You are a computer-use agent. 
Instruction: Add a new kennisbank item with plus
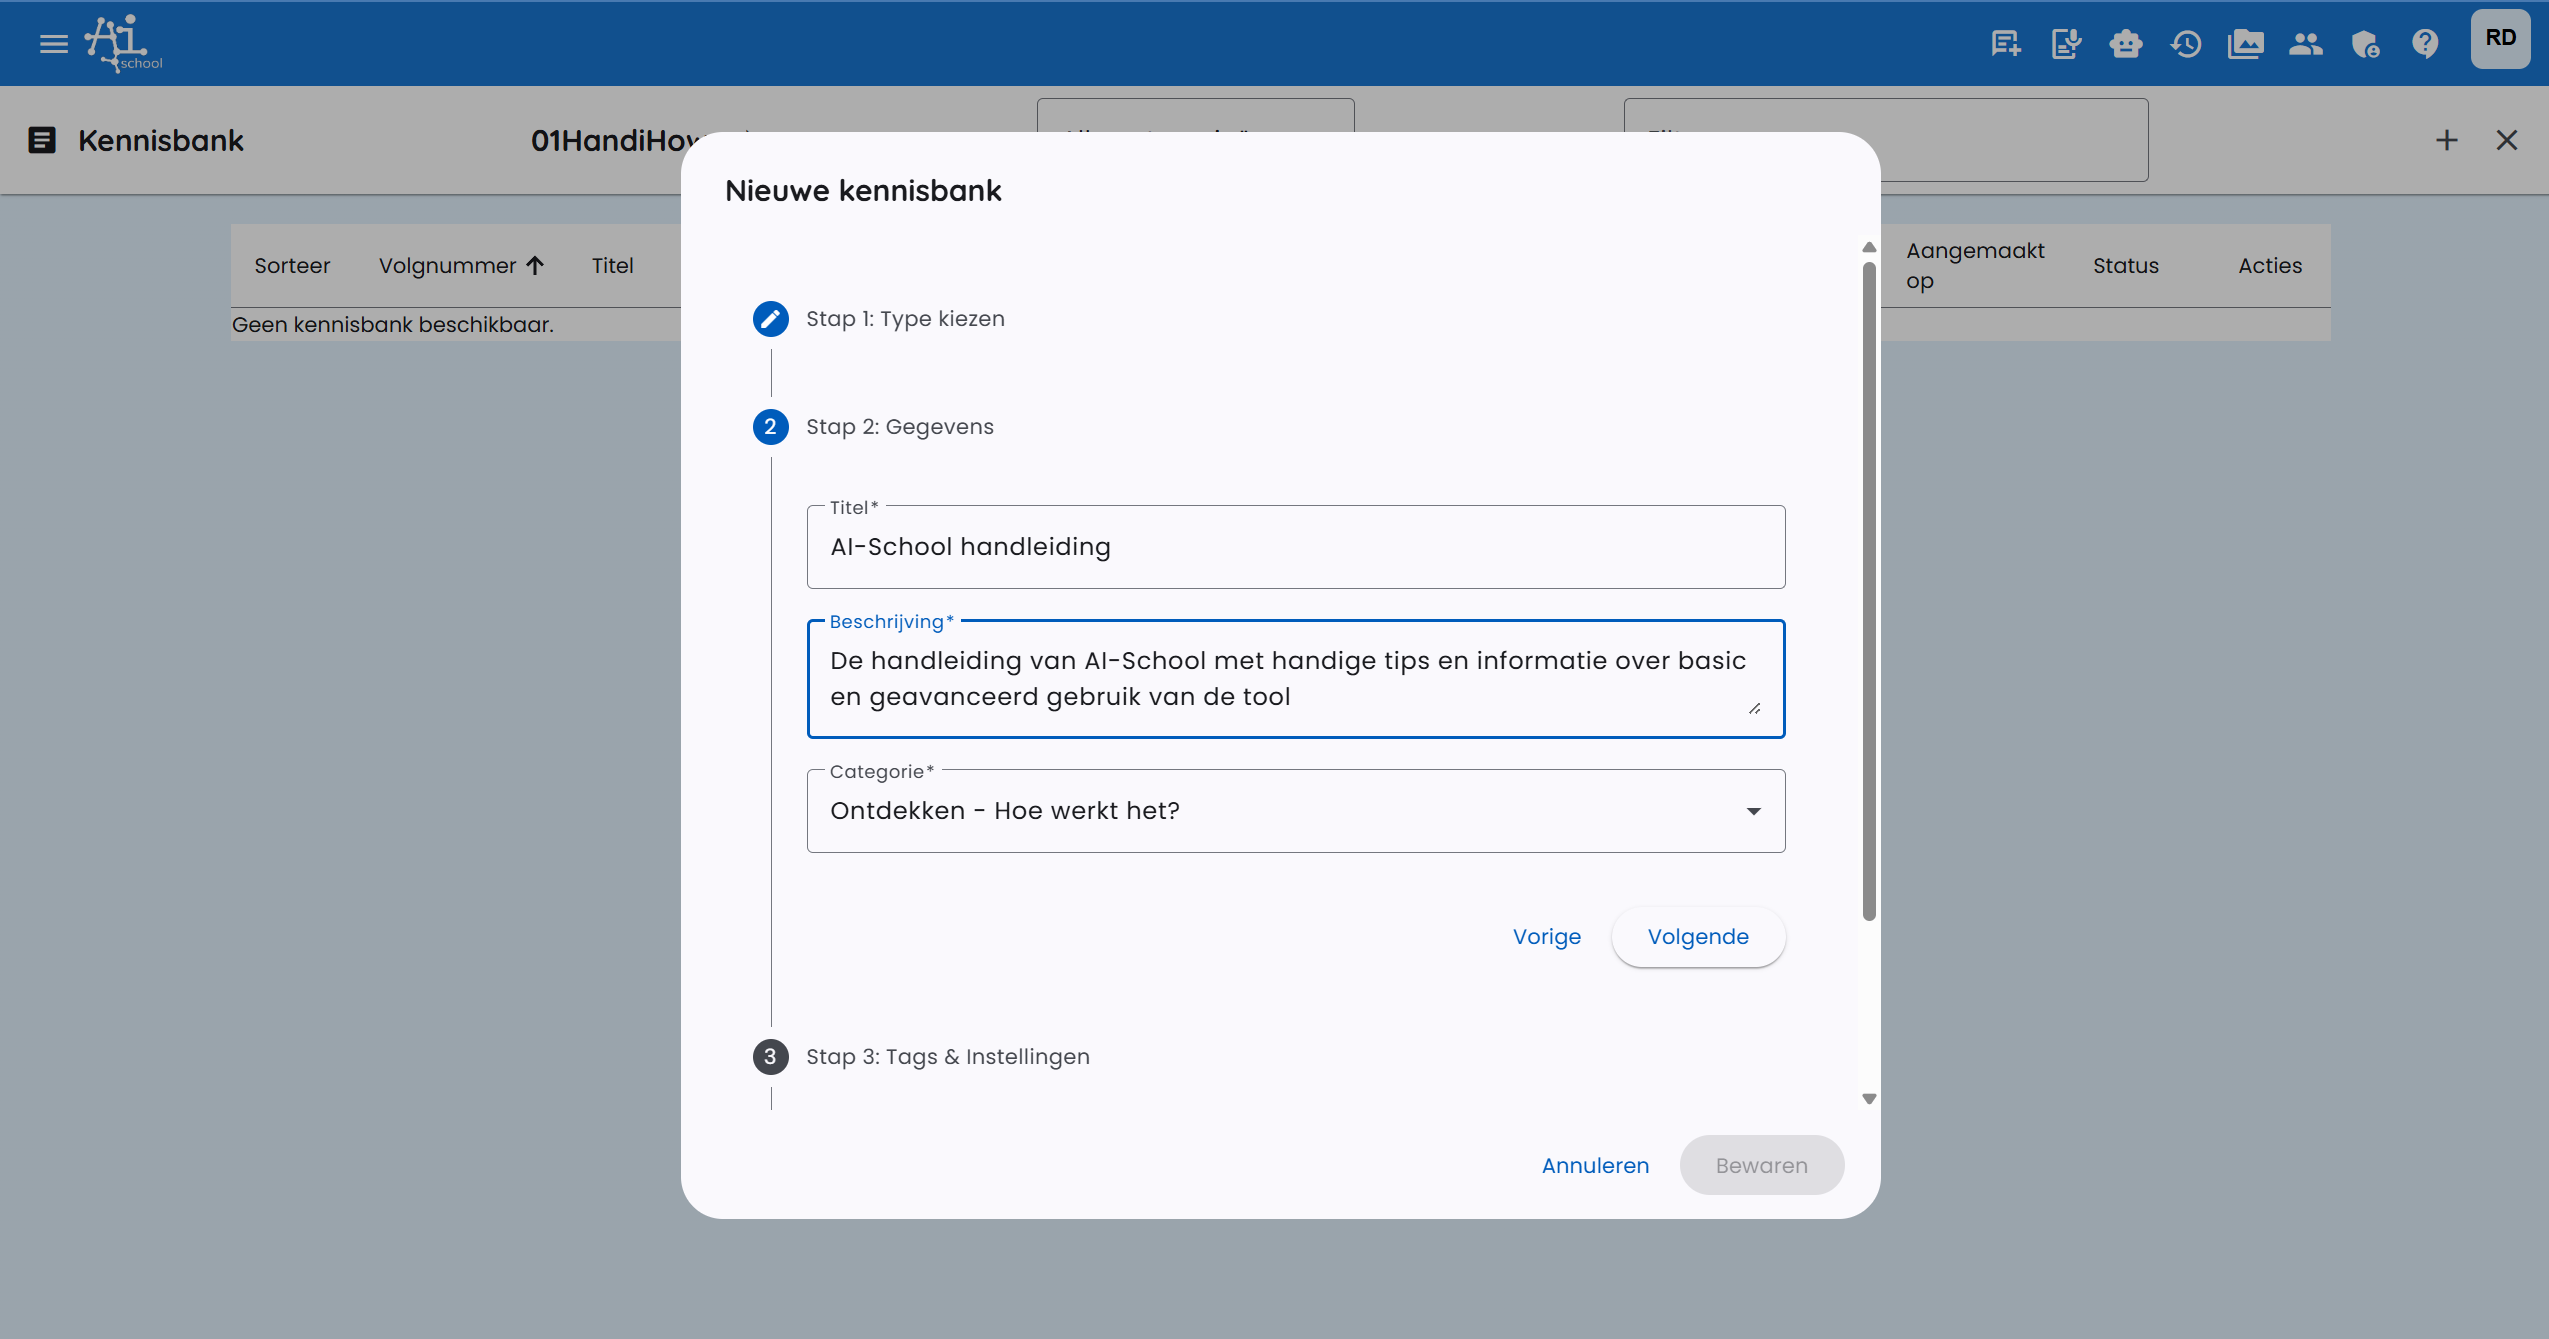click(x=2447, y=140)
